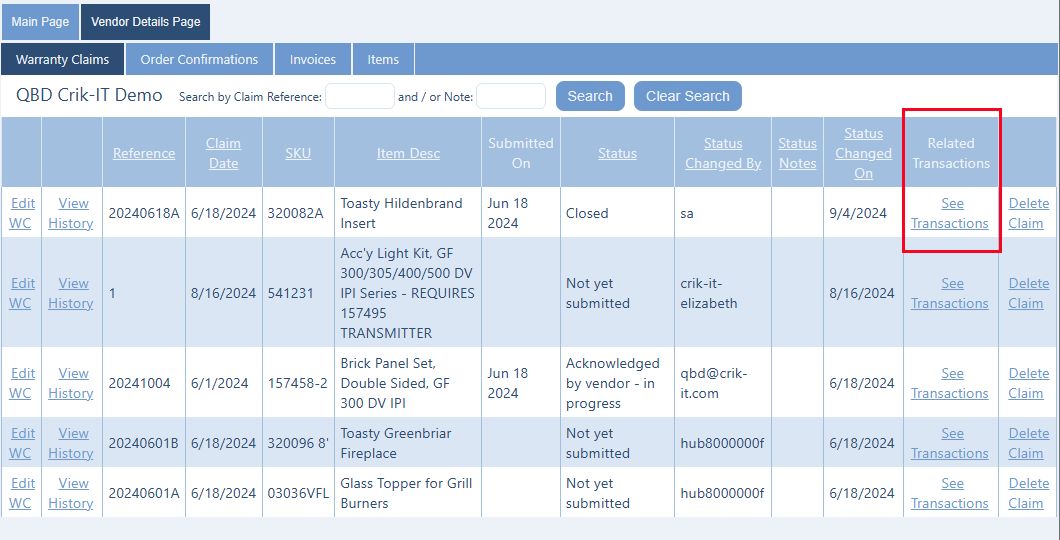Focus the Claim Reference search field

click(x=360, y=96)
